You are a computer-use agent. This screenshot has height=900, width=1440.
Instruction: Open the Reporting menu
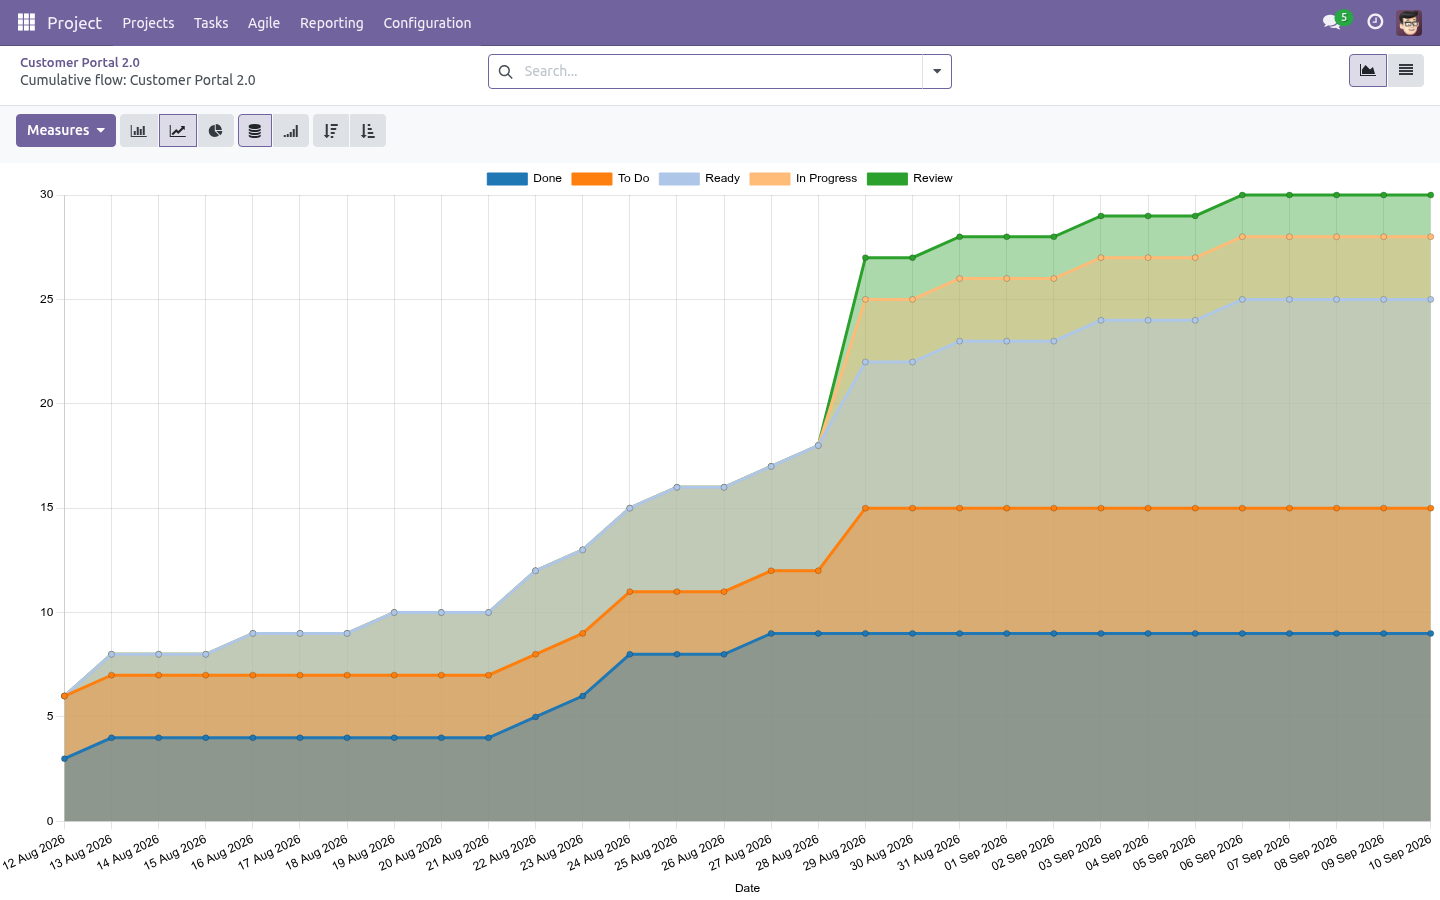coord(332,23)
